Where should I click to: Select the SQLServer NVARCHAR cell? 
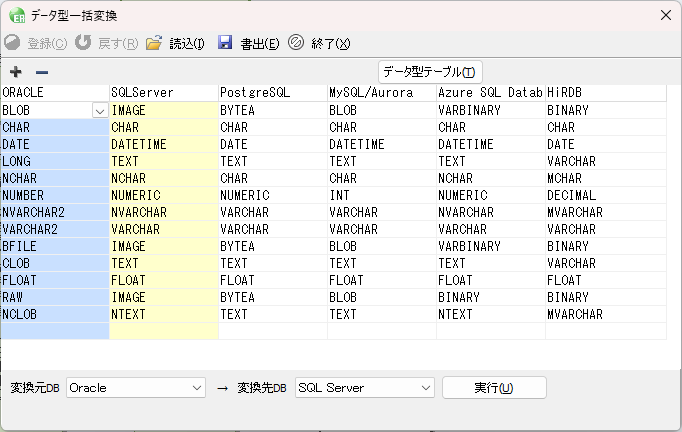(164, 212)
